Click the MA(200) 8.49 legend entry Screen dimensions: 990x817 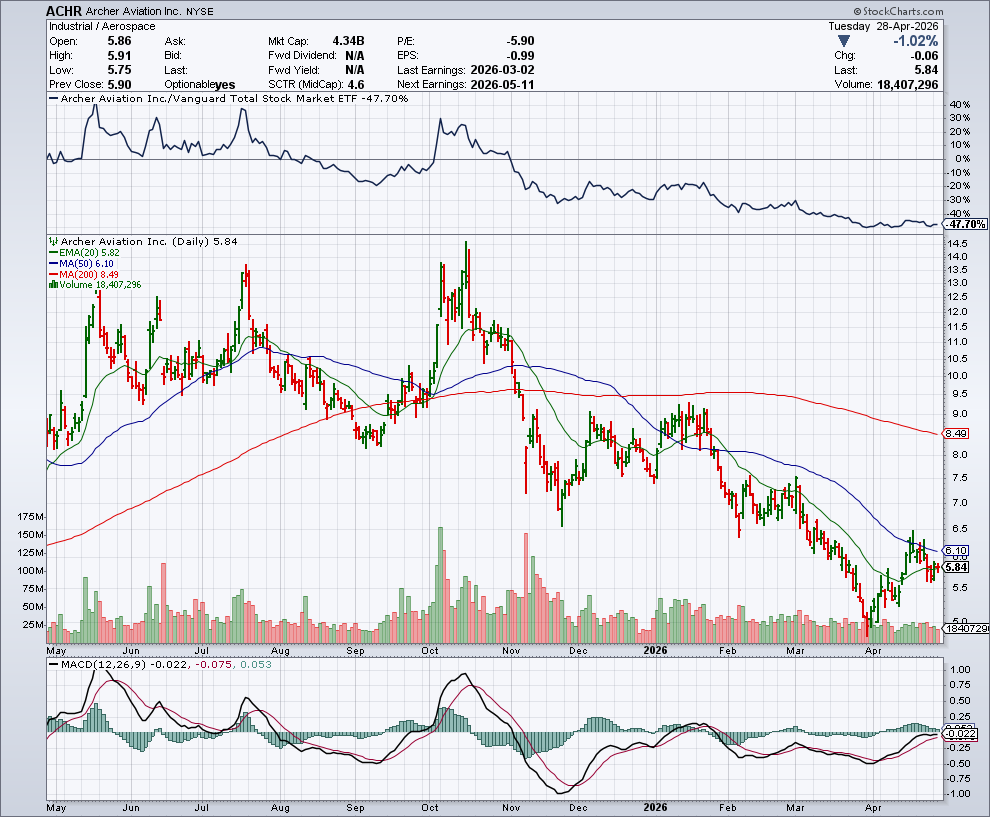point(84,274)
